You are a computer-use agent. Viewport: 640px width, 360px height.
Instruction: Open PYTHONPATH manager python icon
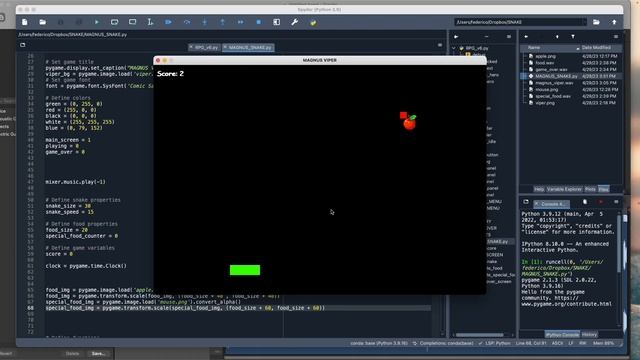(313, 22)
